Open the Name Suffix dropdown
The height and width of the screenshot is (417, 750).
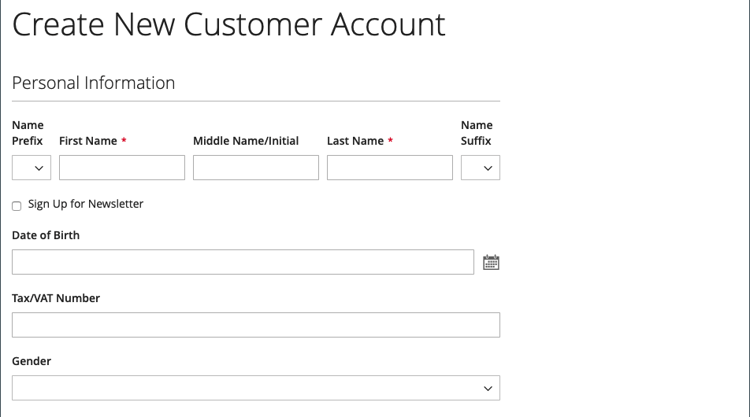click(480, 168)
